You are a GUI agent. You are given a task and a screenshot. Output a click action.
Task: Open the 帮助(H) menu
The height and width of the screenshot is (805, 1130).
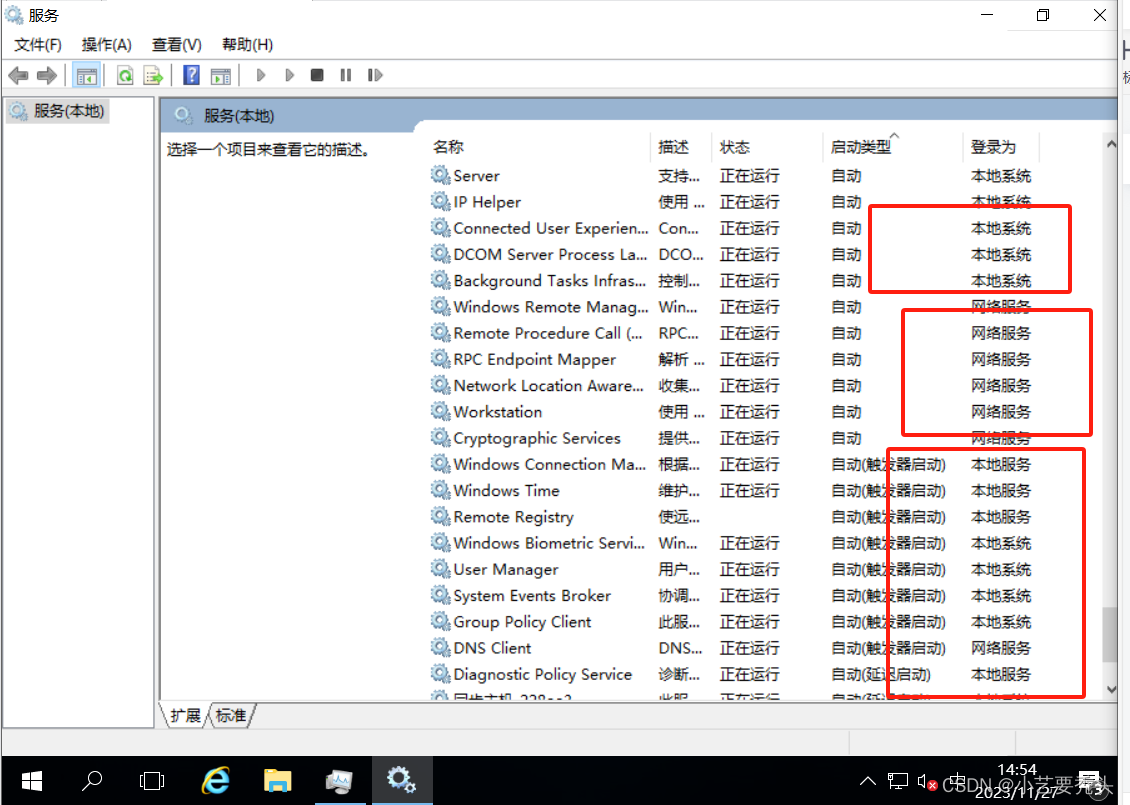(x=247, y=45)
